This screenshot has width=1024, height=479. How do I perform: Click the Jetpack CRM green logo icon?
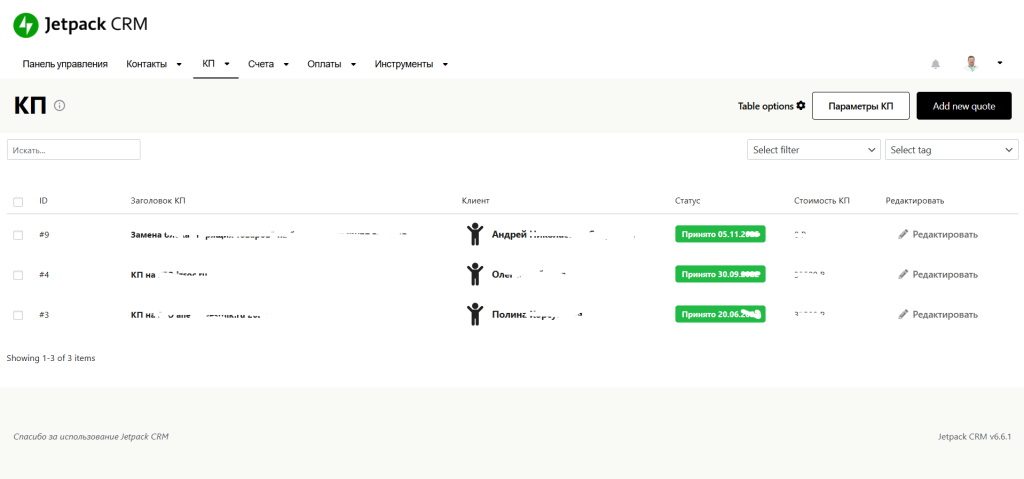coord(26,25)
